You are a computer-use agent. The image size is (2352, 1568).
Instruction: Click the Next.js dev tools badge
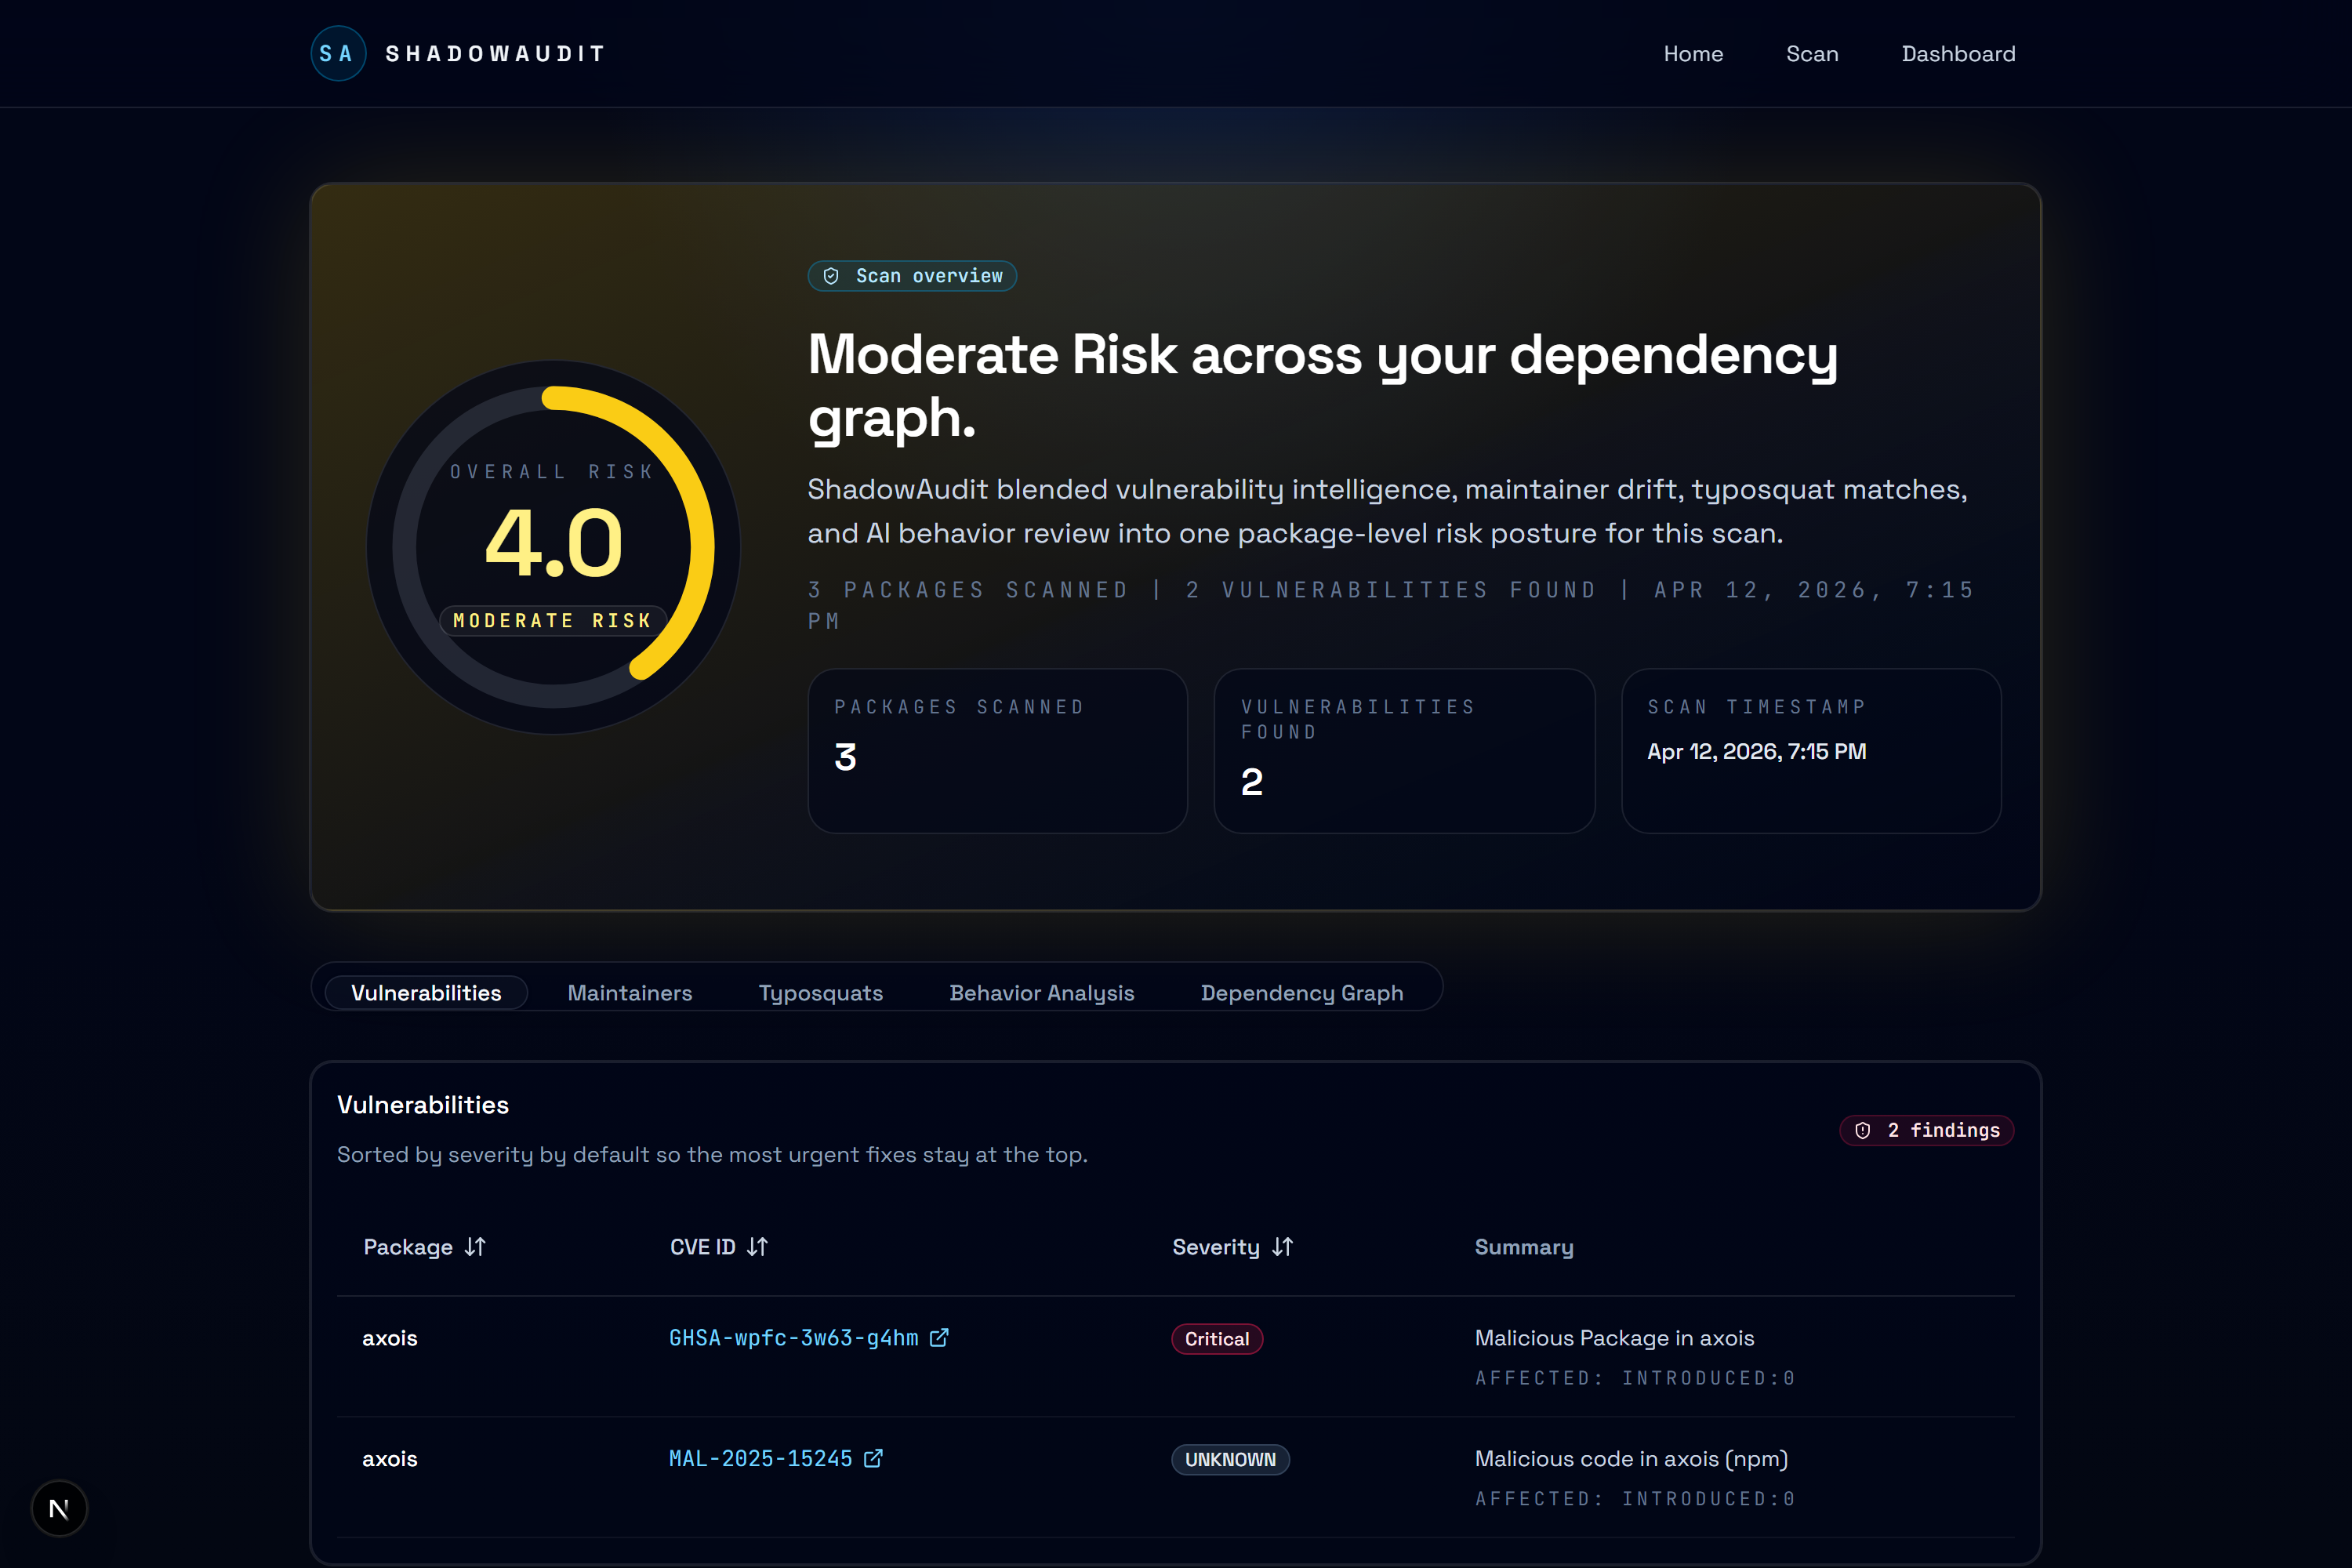pos(59,1508)
